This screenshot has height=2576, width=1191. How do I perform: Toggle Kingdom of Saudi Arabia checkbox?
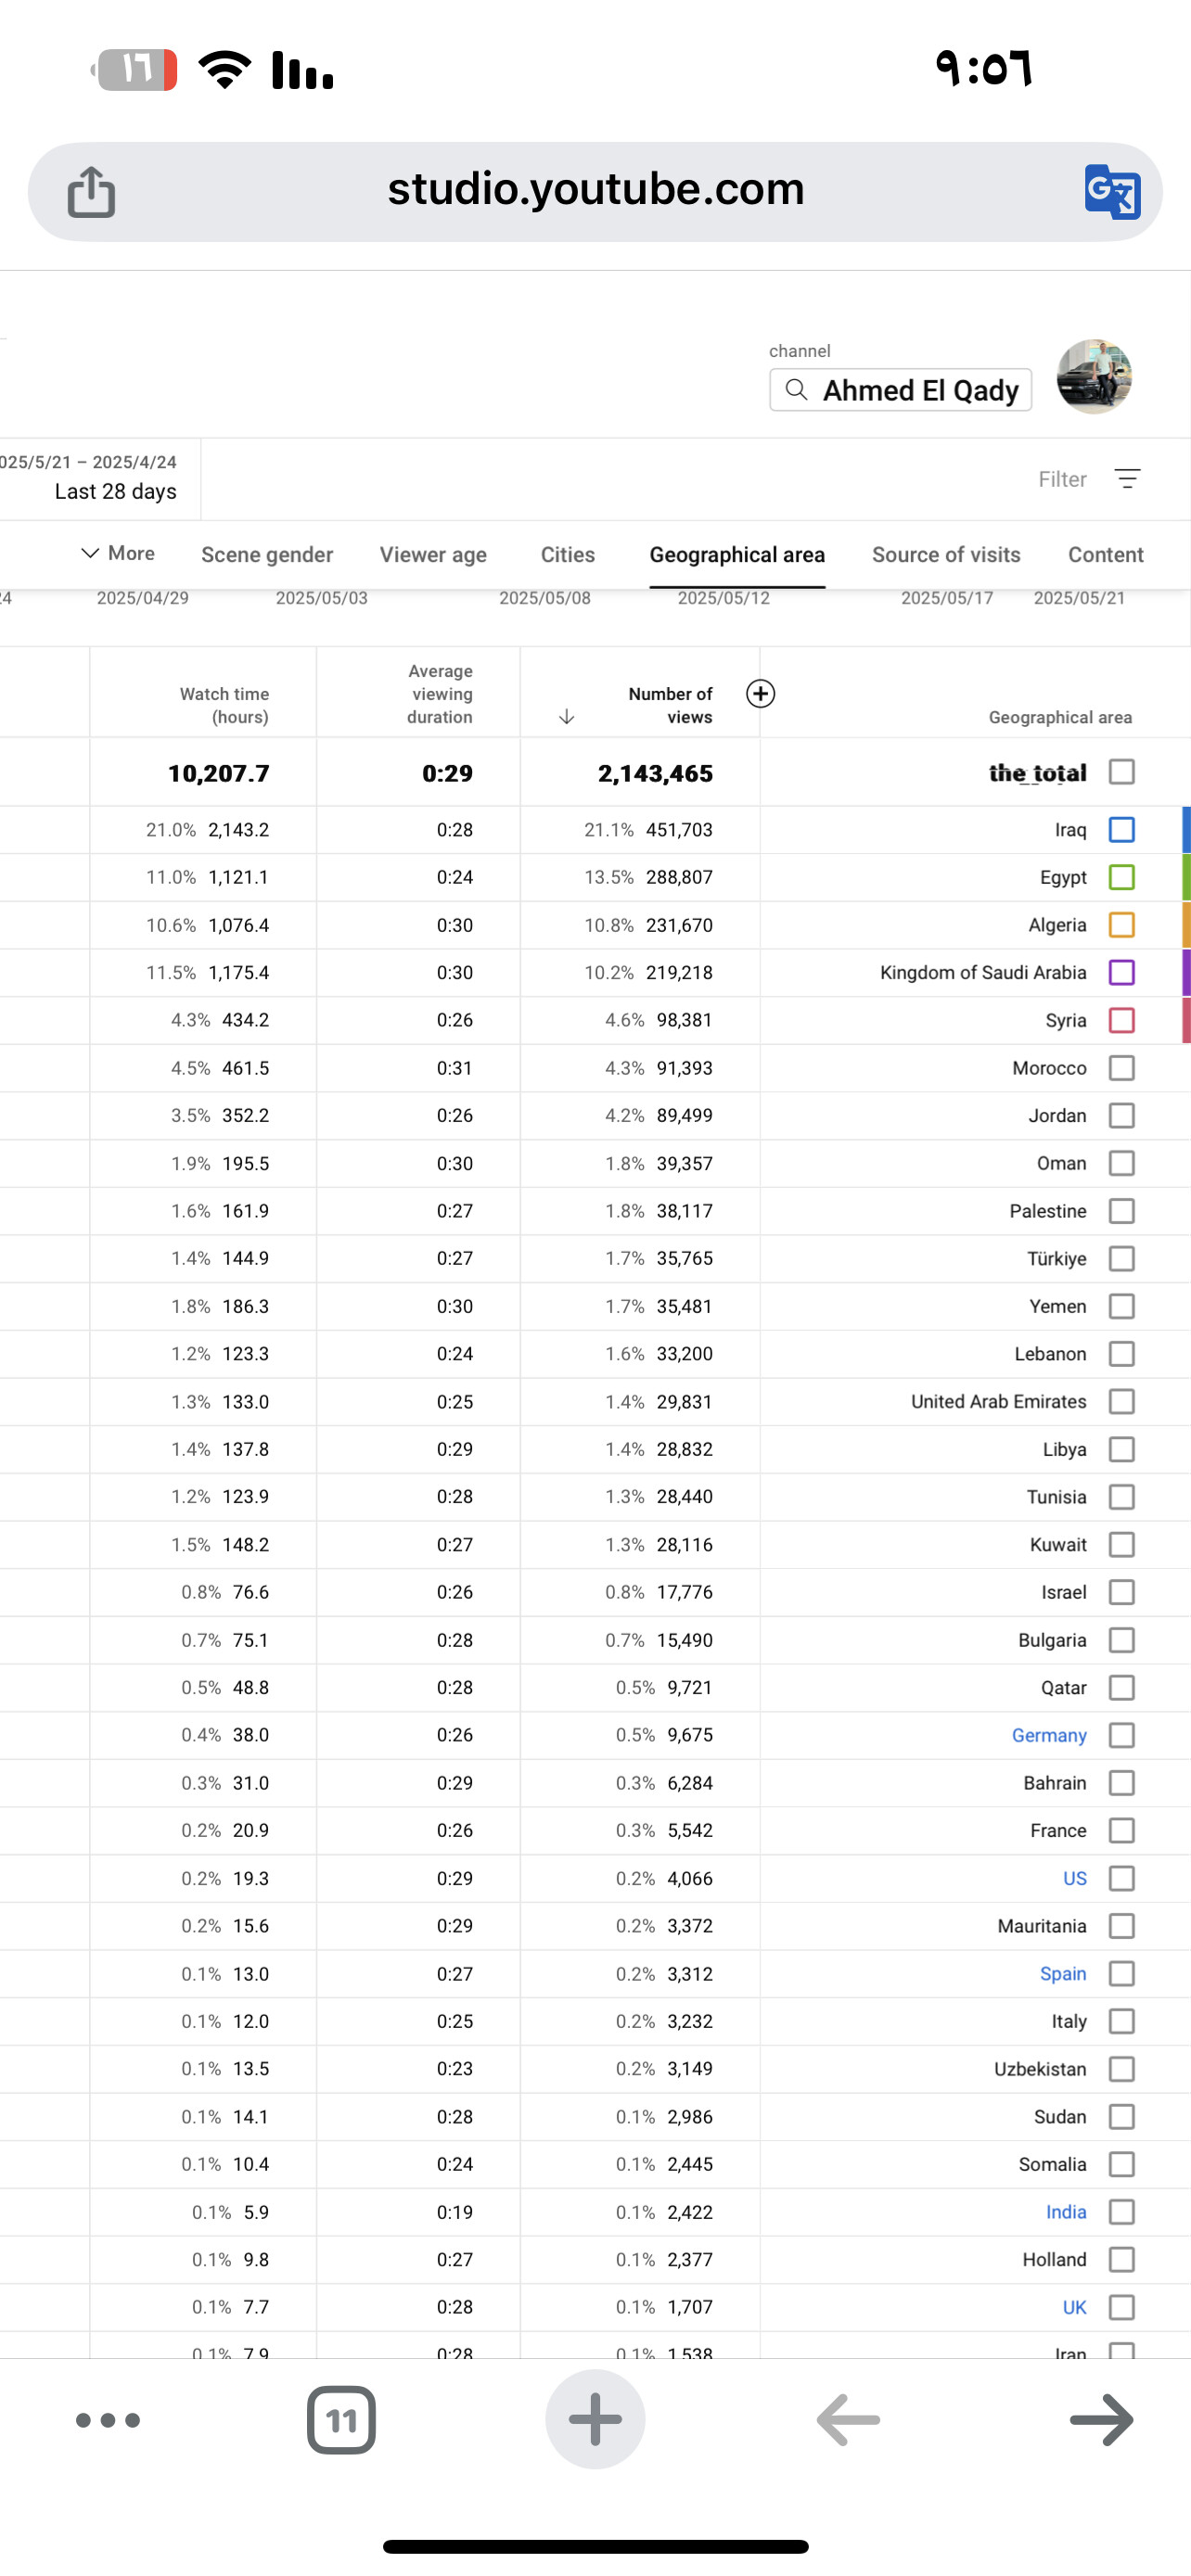click(x=1122, y=972)
